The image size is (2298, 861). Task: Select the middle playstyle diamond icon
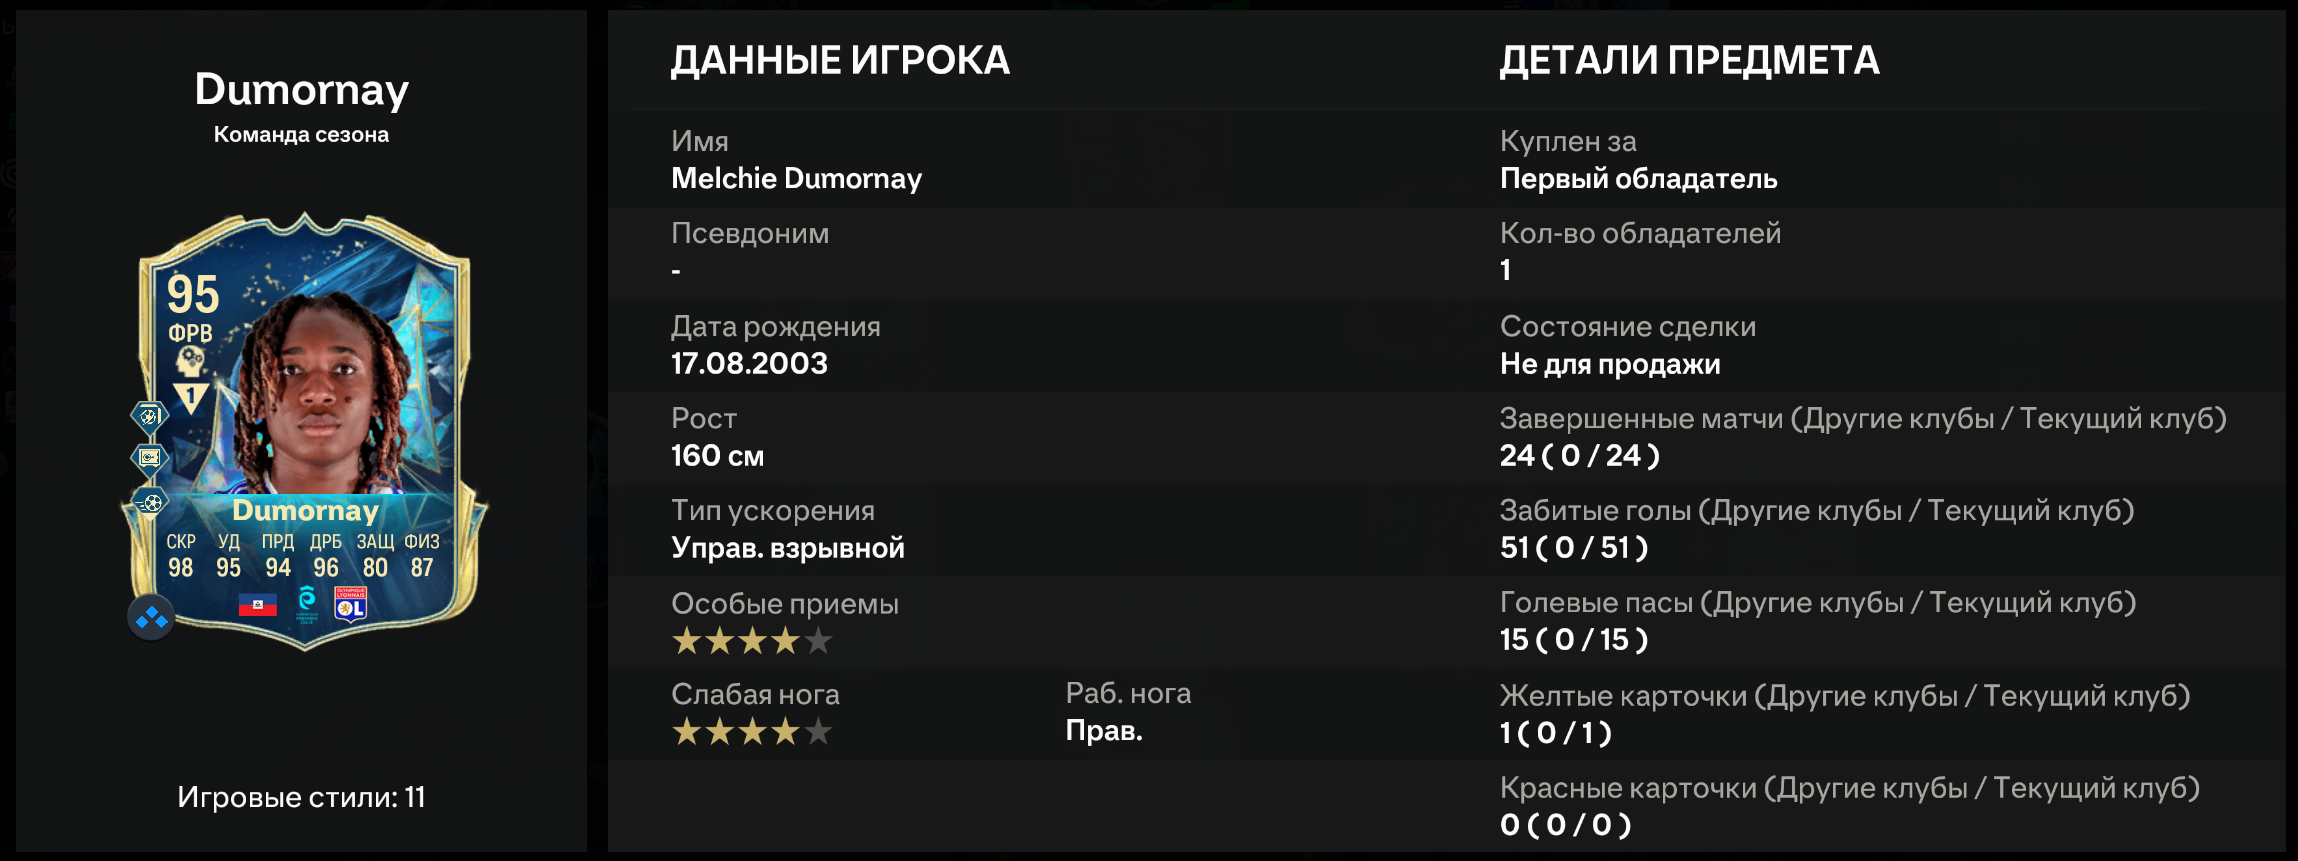coord(149,457)
